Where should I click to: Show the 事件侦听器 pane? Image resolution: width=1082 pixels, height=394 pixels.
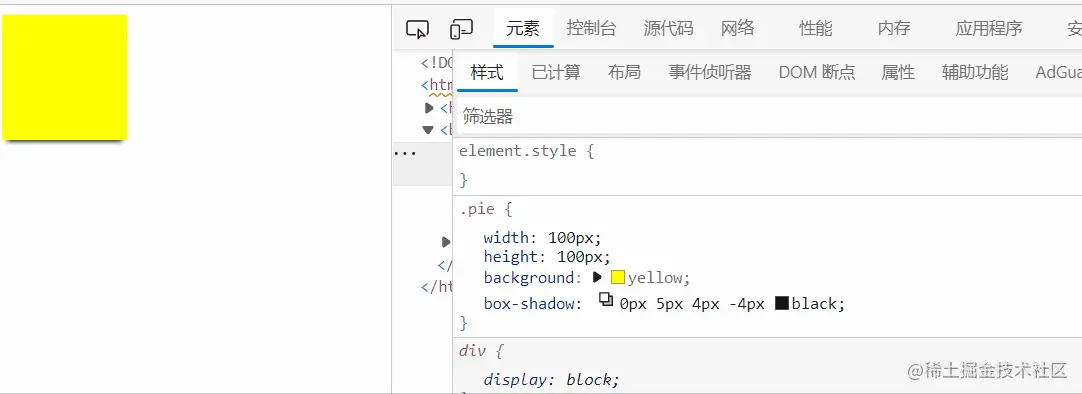pyautogui.click(x=709, y=72)
